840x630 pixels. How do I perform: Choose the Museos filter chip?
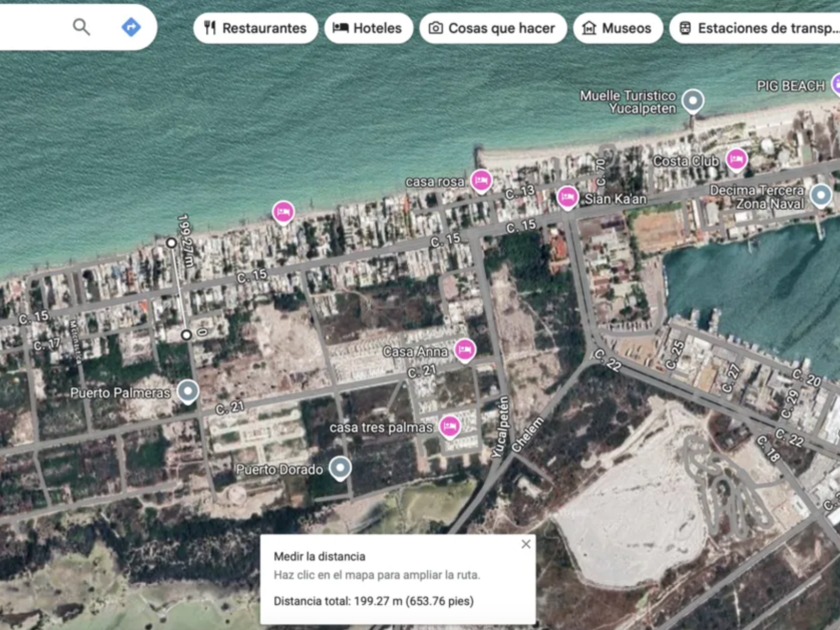pyautogui.click(x=617, y=28)
